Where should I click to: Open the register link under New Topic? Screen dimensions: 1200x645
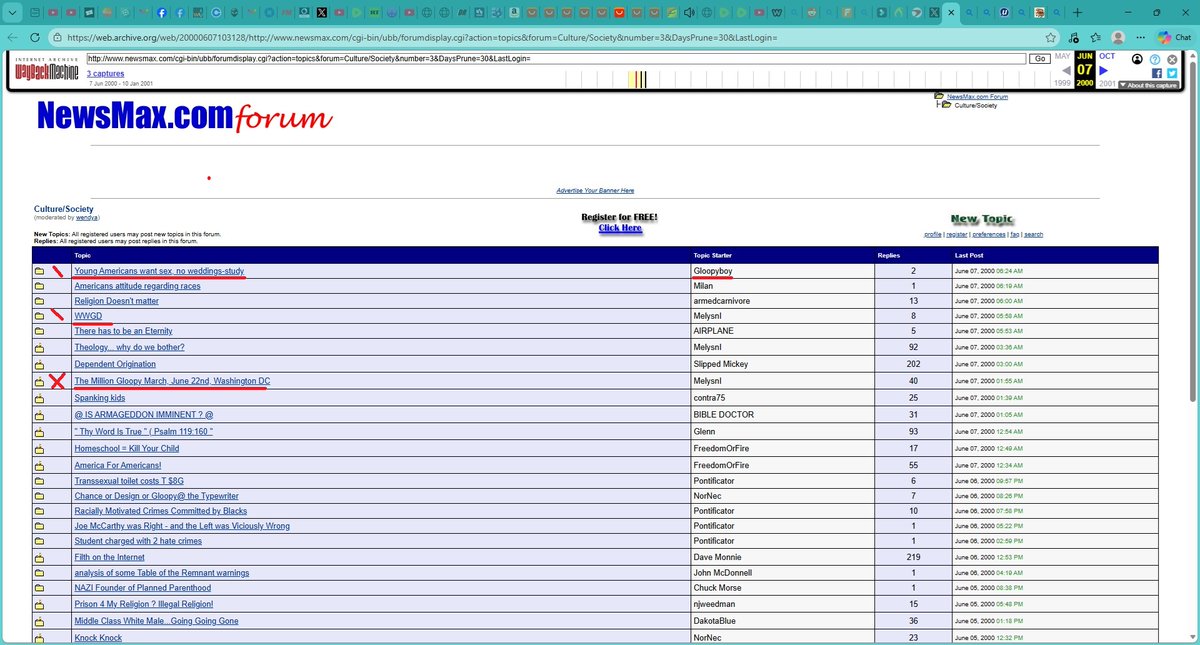(957, 234)
